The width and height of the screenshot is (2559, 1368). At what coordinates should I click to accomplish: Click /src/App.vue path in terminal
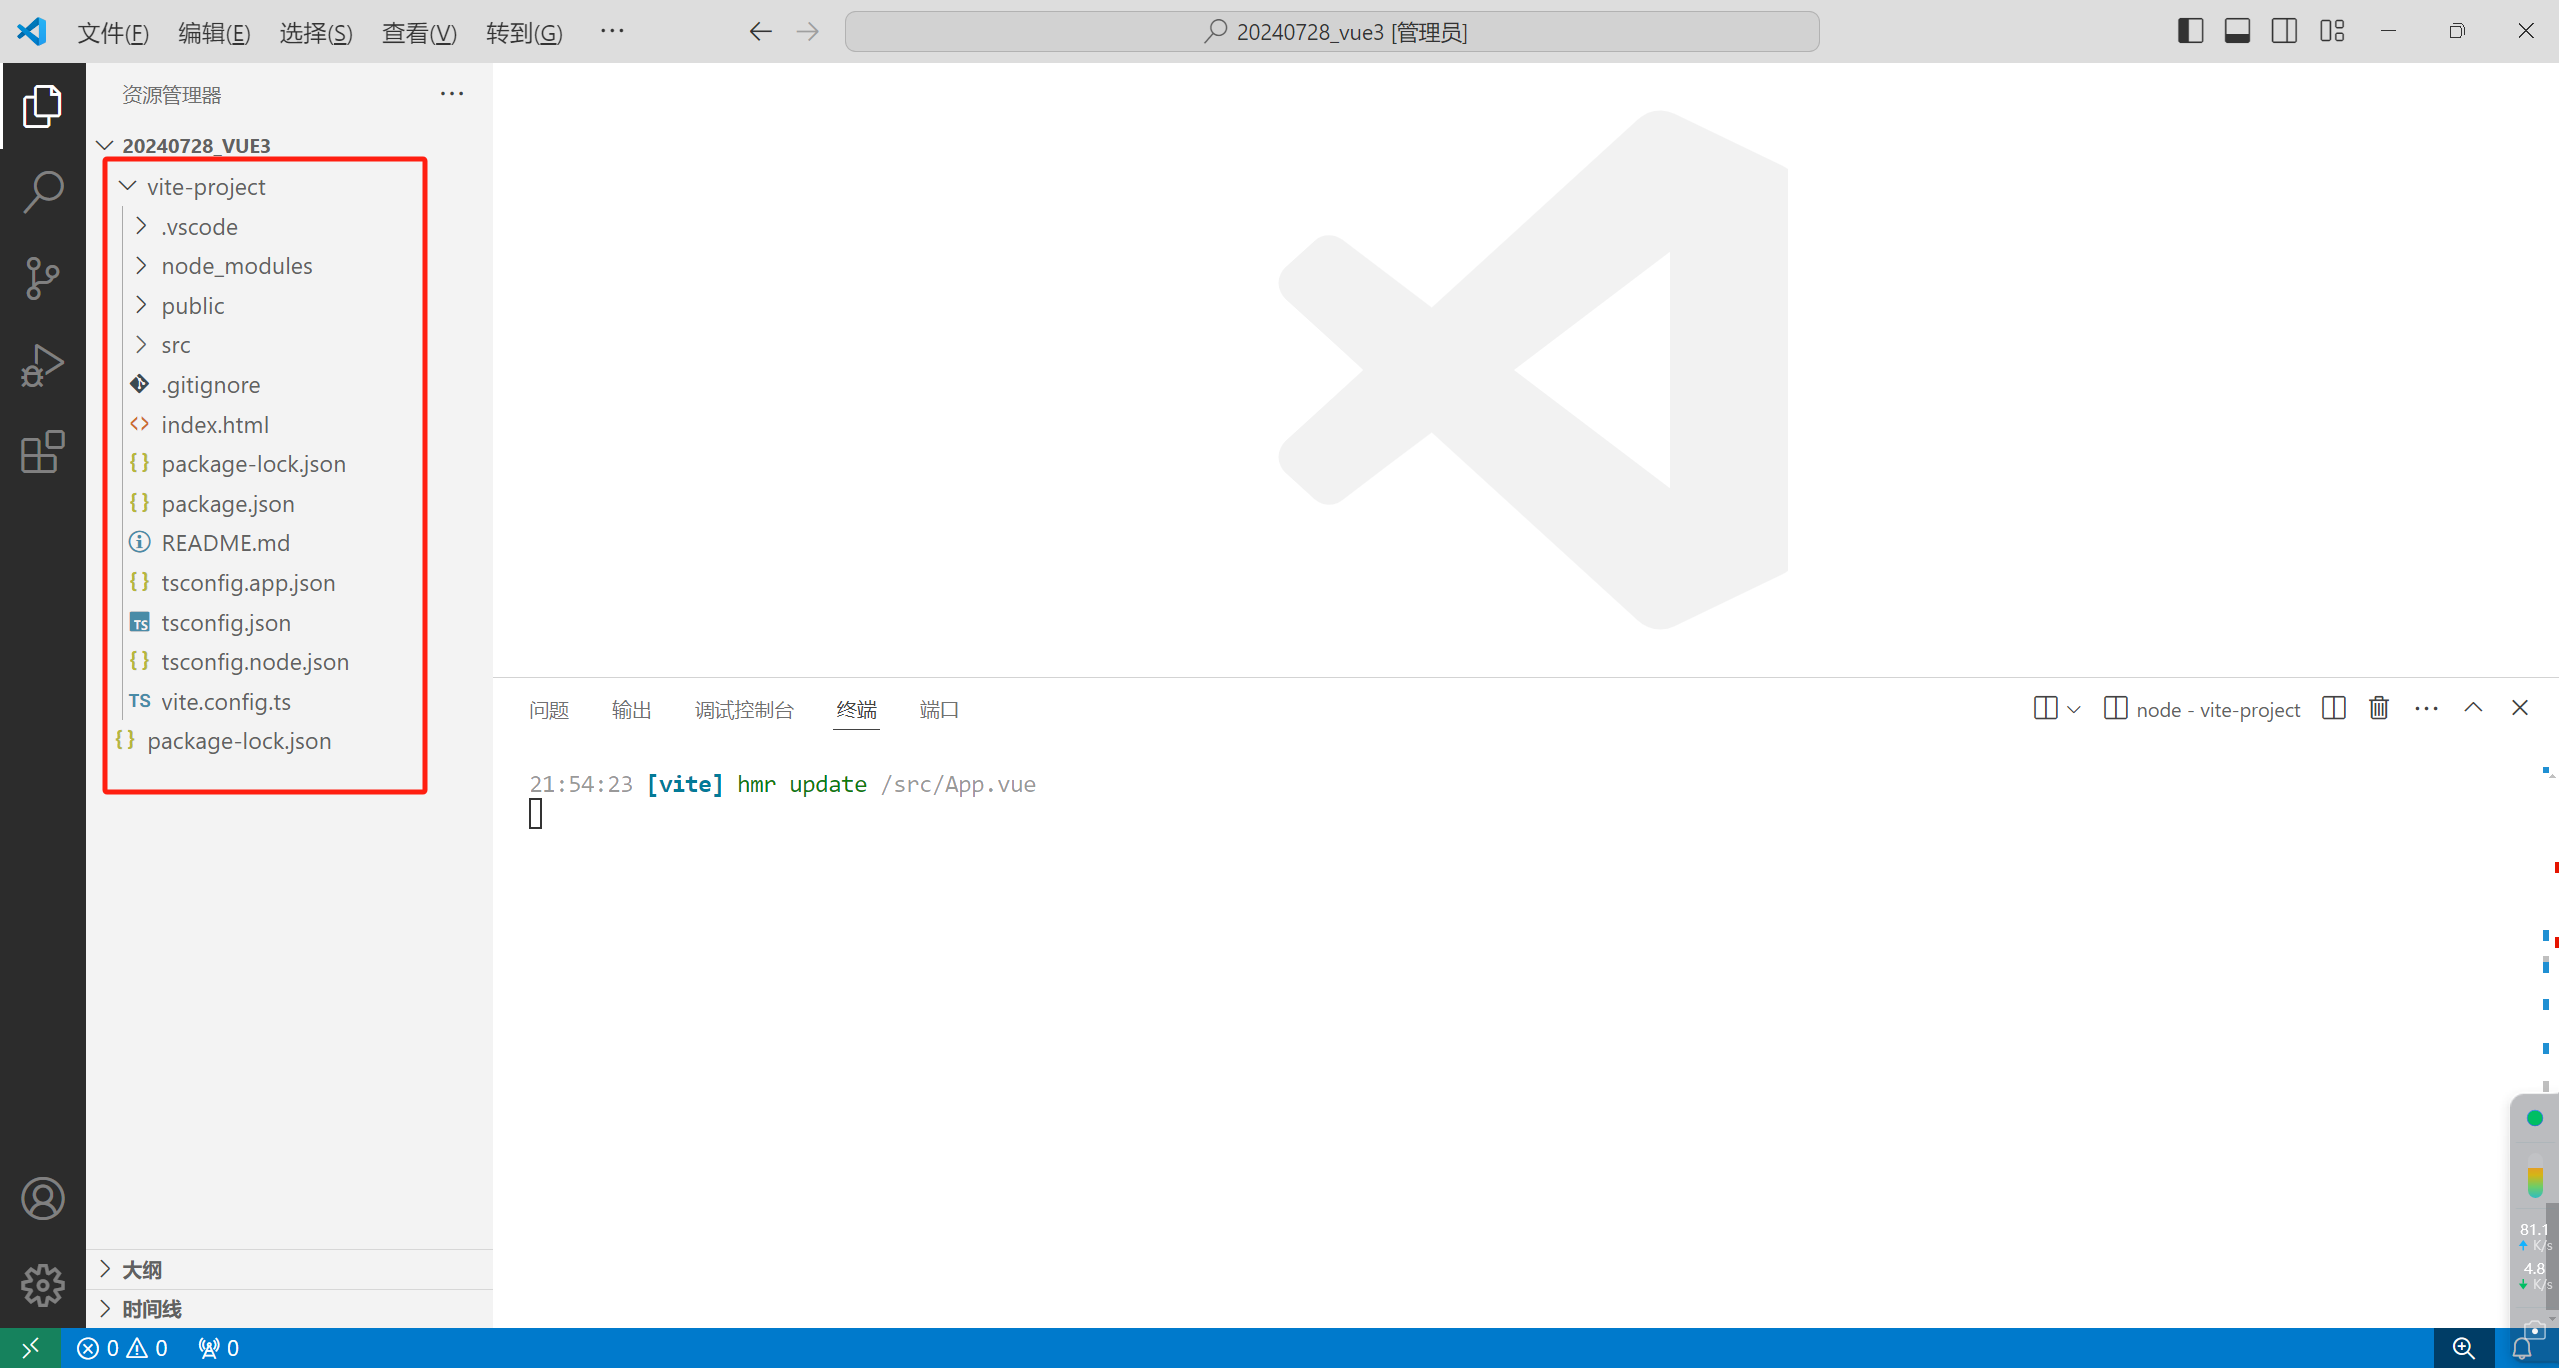click(x=958, y=785)
